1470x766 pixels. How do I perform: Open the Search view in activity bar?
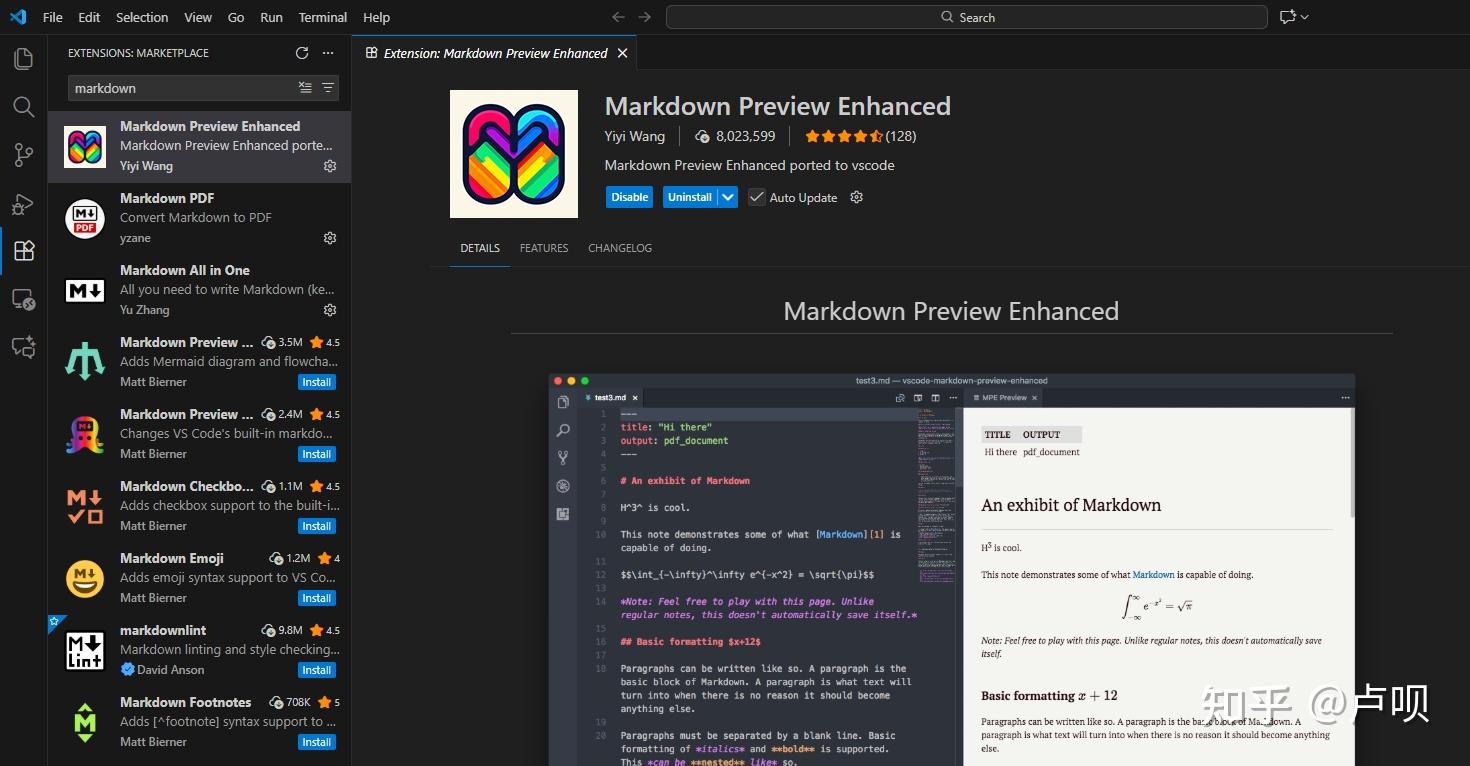coord(23,106)
